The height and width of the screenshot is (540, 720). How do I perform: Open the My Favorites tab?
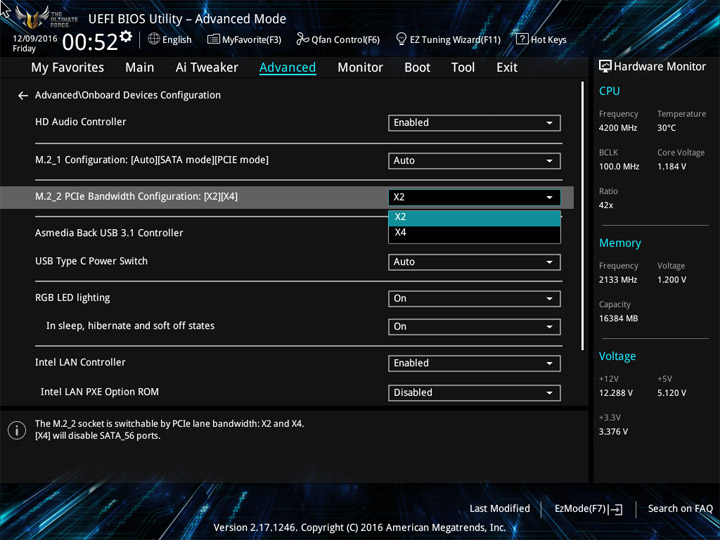click(68, 68)
